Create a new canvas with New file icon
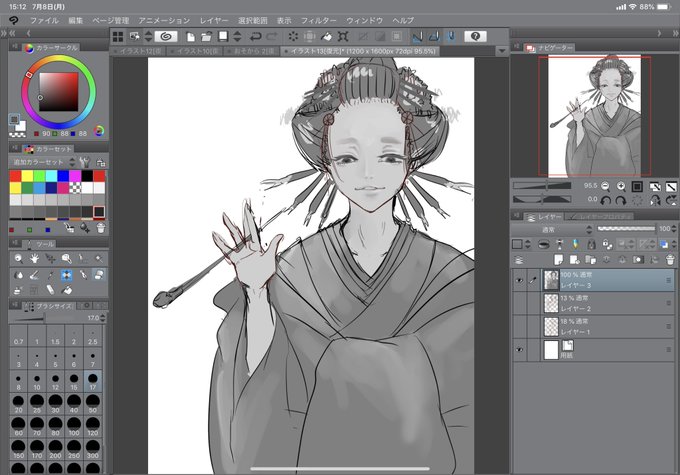The height and width of the screenshot is (475, 680). 190,37
